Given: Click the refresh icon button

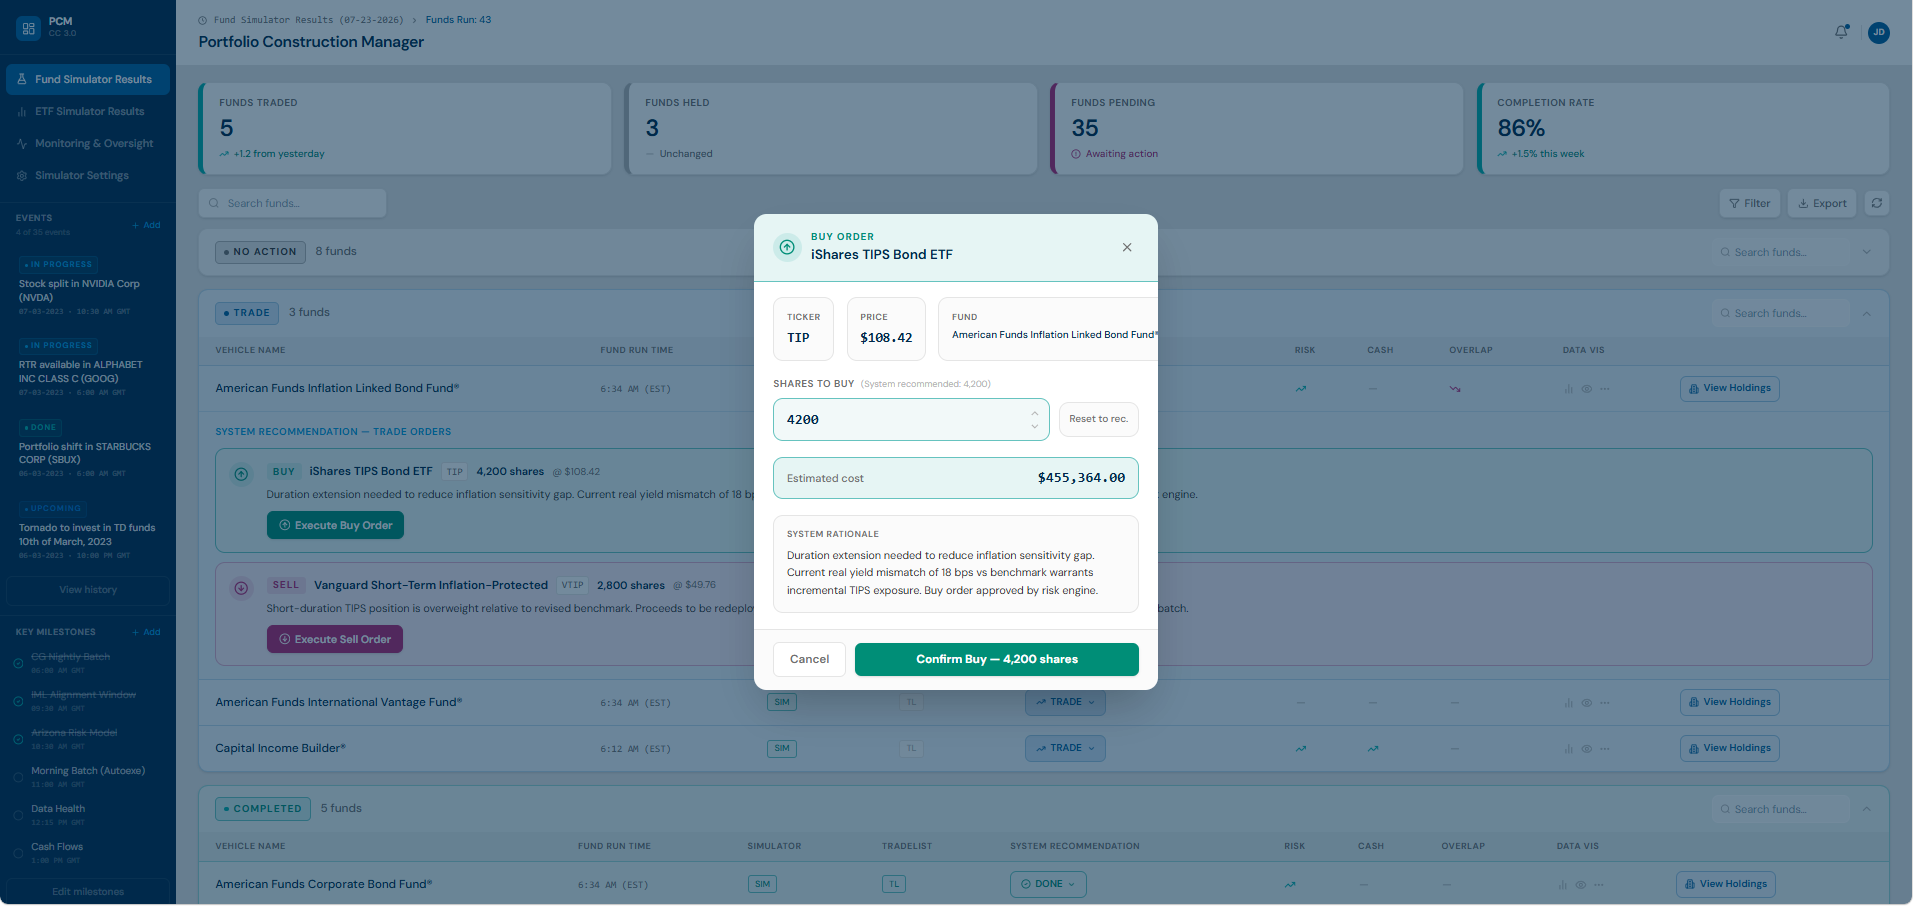Looking at the screenshot, I should [1877, 204].
